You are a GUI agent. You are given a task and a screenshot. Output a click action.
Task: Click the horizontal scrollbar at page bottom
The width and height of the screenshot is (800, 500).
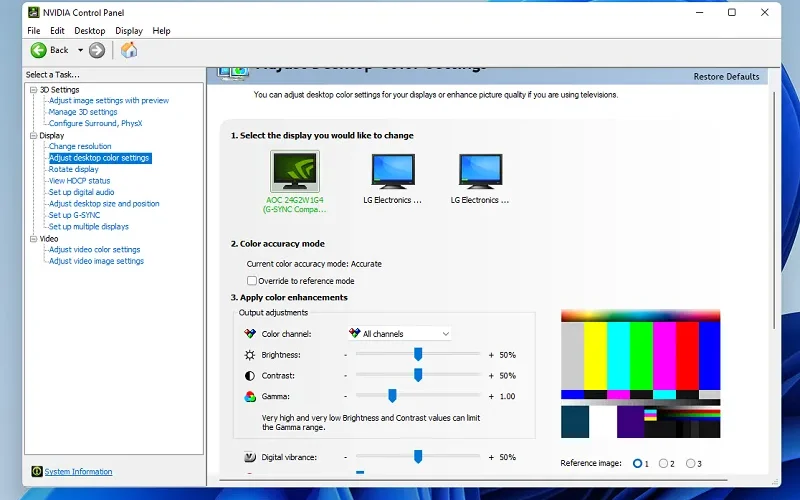point(473,480)
